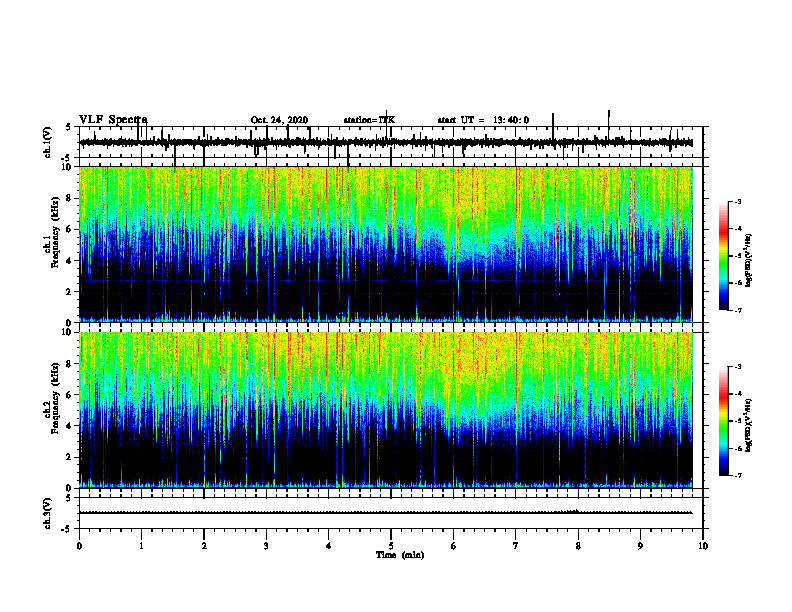Click the "-3" label on ch.1 colorbar

pyautogui.click(x=738, y=201)
